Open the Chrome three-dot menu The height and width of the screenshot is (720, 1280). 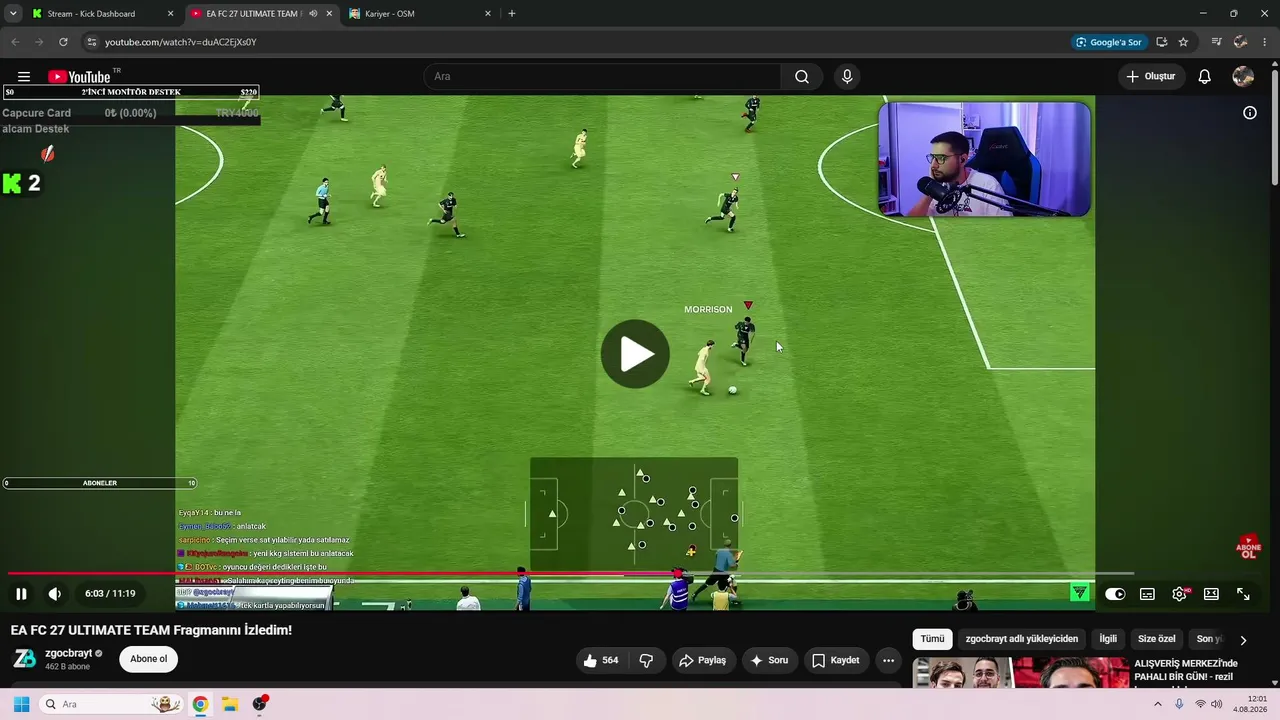coord(1265,42)
